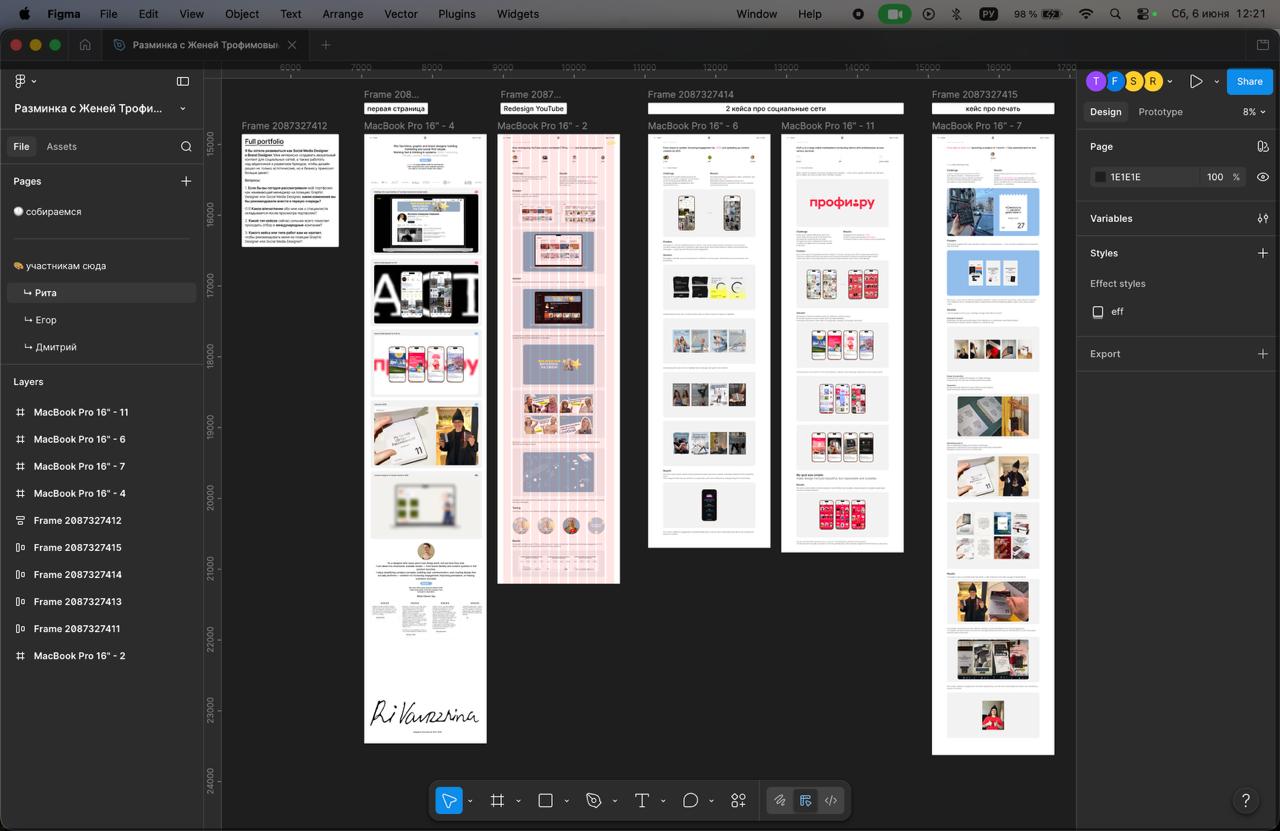Expand the Comment tool options chevron
This screenshot has width=1280, height=831.
711,800
